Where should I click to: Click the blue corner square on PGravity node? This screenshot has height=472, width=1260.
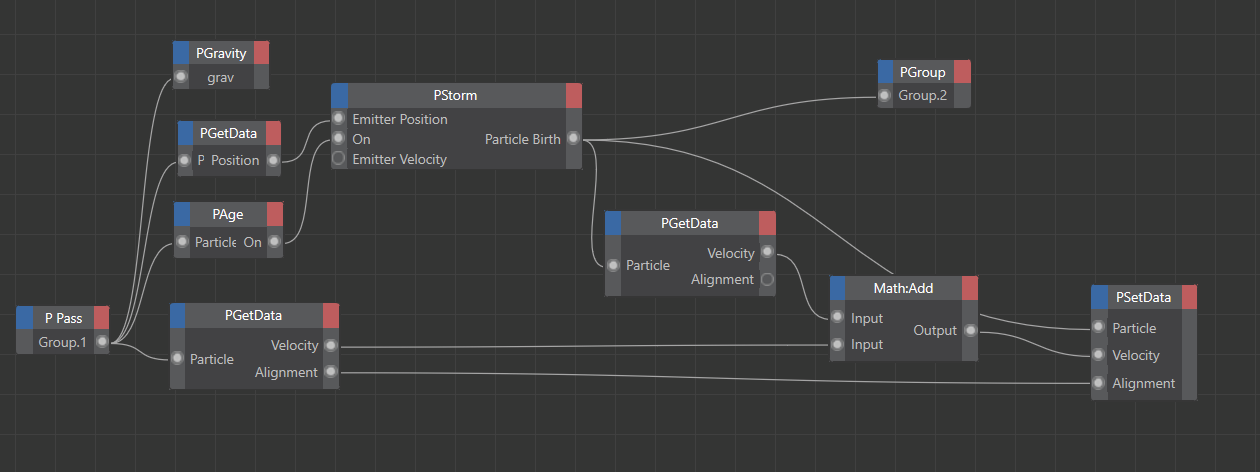(181, 53)
